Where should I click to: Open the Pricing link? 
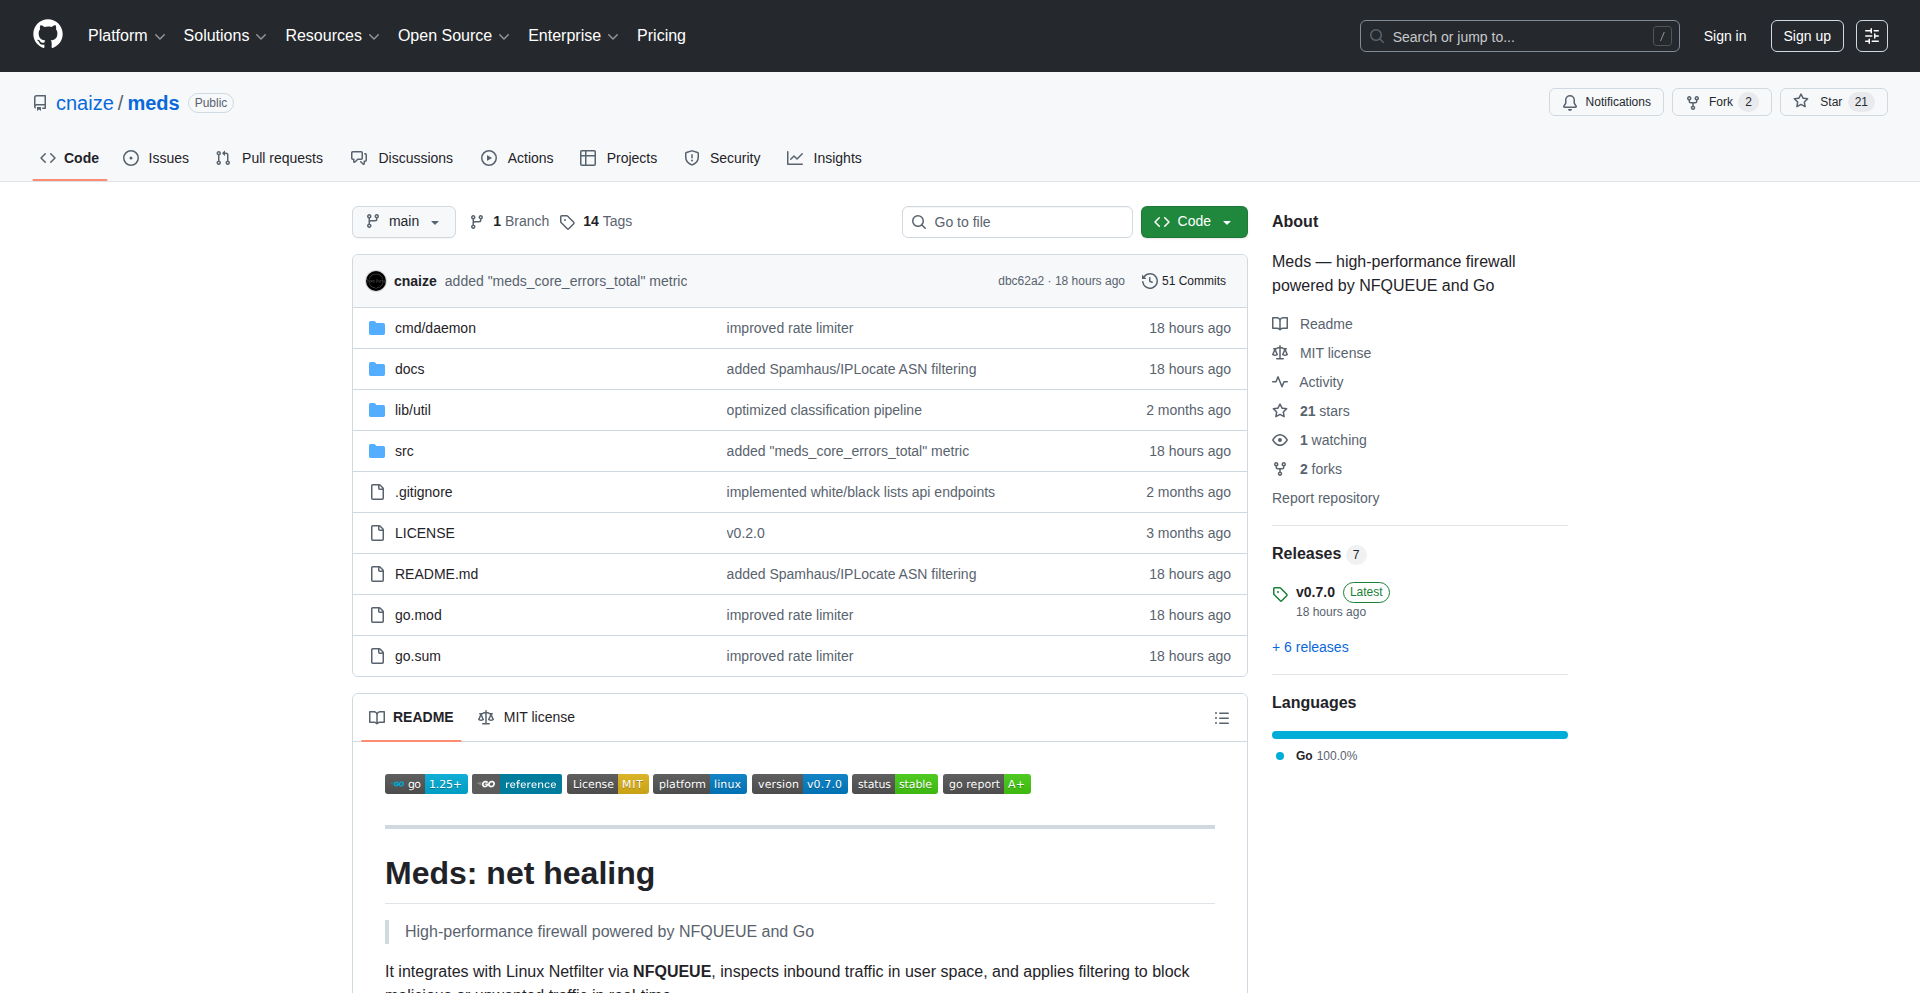point(661,36)
